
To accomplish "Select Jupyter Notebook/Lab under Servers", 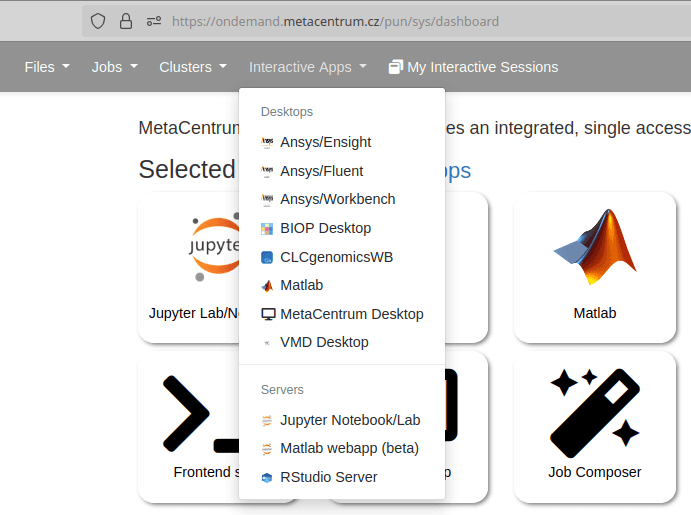I will pyautogui.click(x=349, y=420).
